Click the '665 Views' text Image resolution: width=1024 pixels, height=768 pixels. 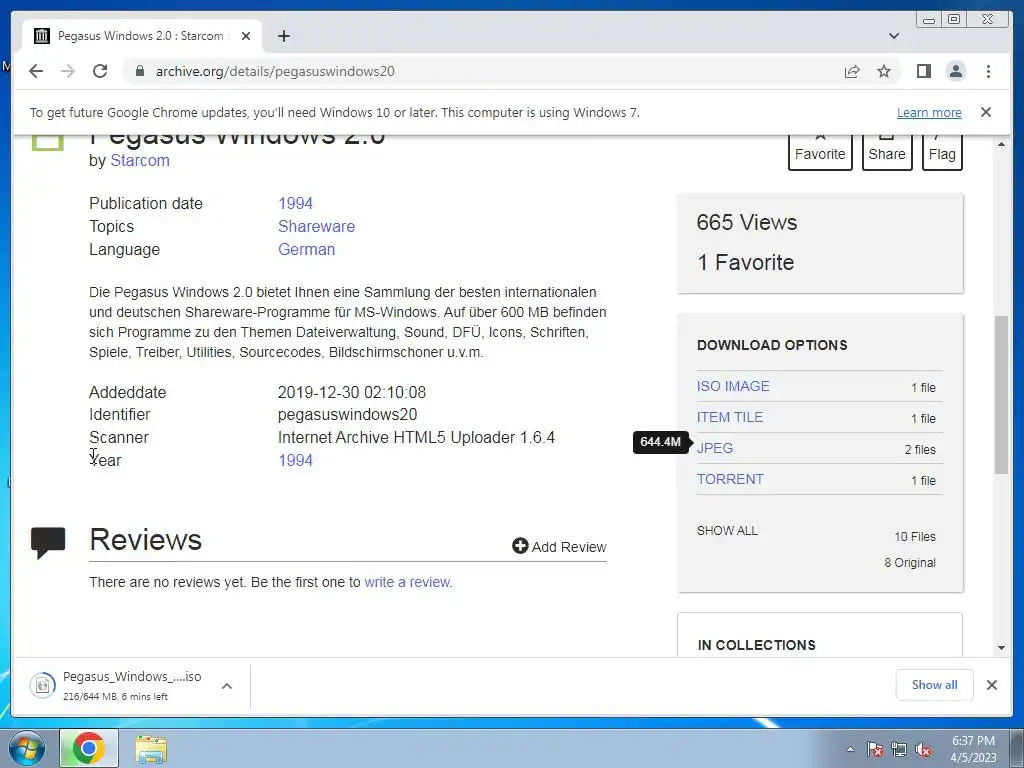pyautogui.click(x=746, y=223)
